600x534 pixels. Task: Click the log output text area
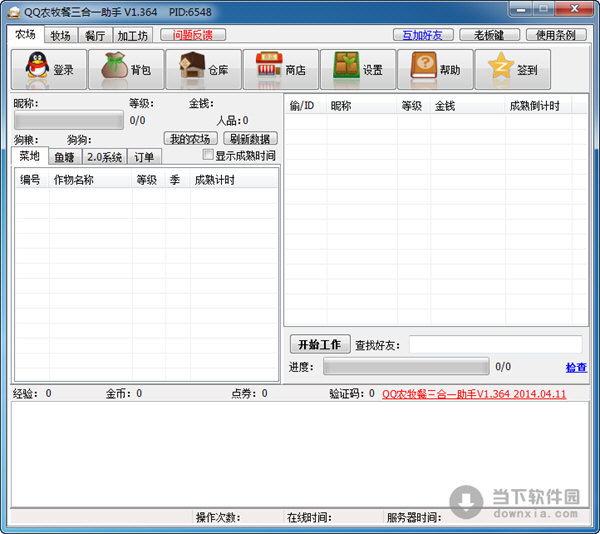300,454
